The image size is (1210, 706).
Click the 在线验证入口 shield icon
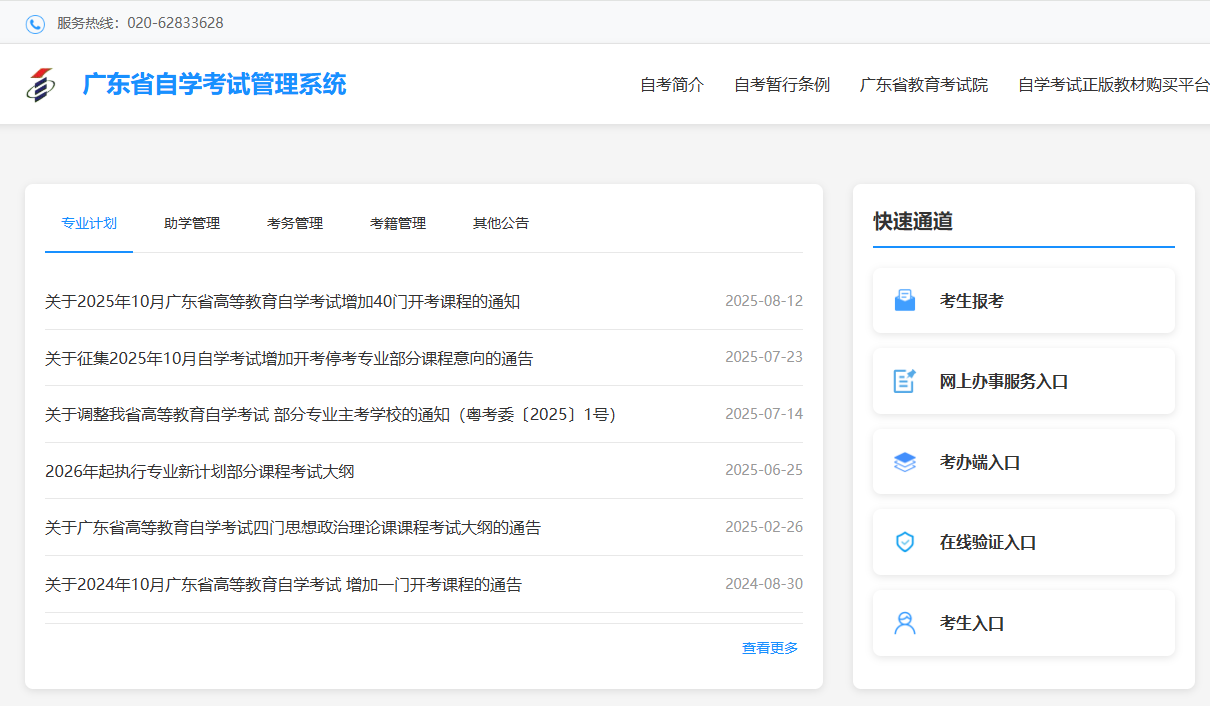[904, 542]
